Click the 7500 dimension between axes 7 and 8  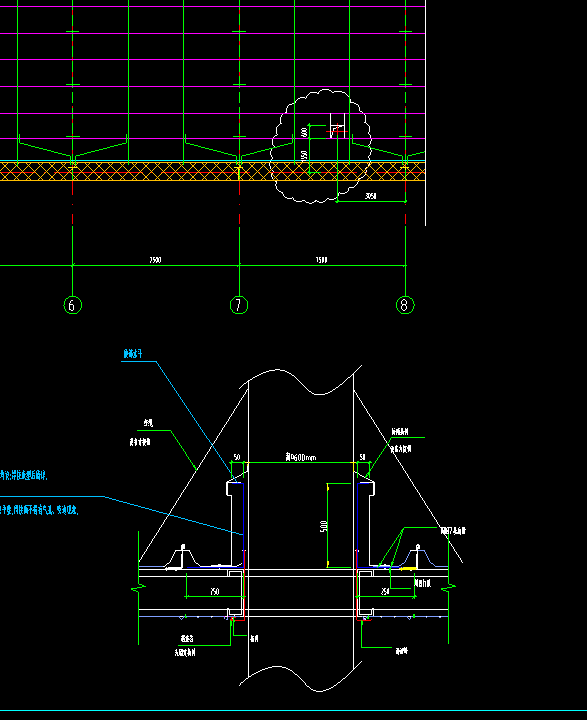point(322,260)
